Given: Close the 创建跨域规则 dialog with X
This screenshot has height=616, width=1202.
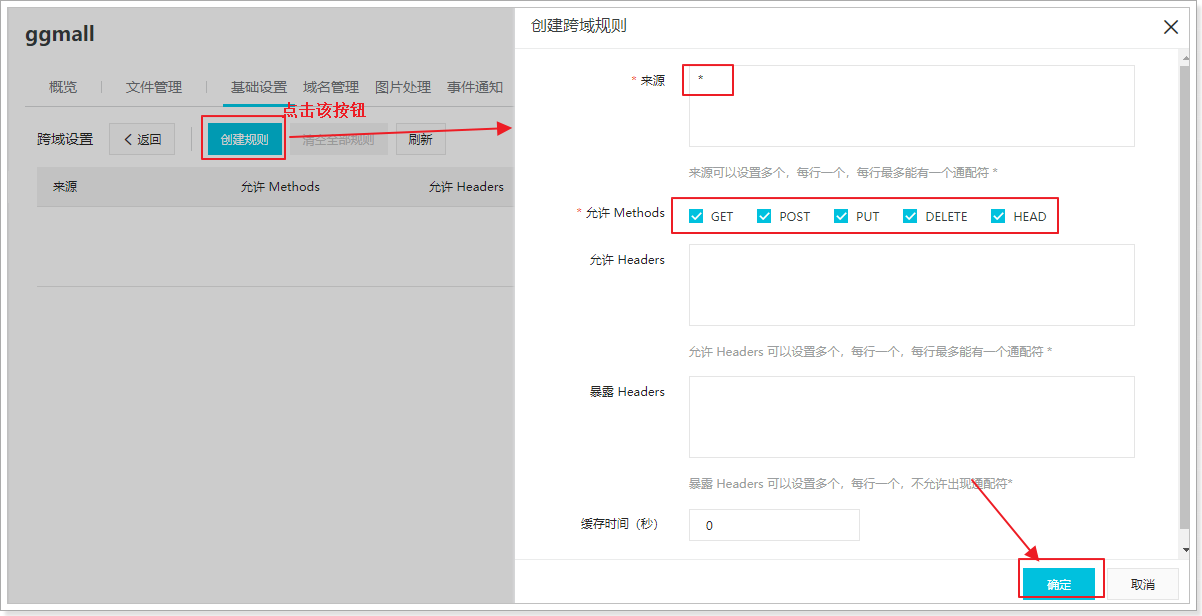Looking at the screenshot, I should [x=1171, y=27].
